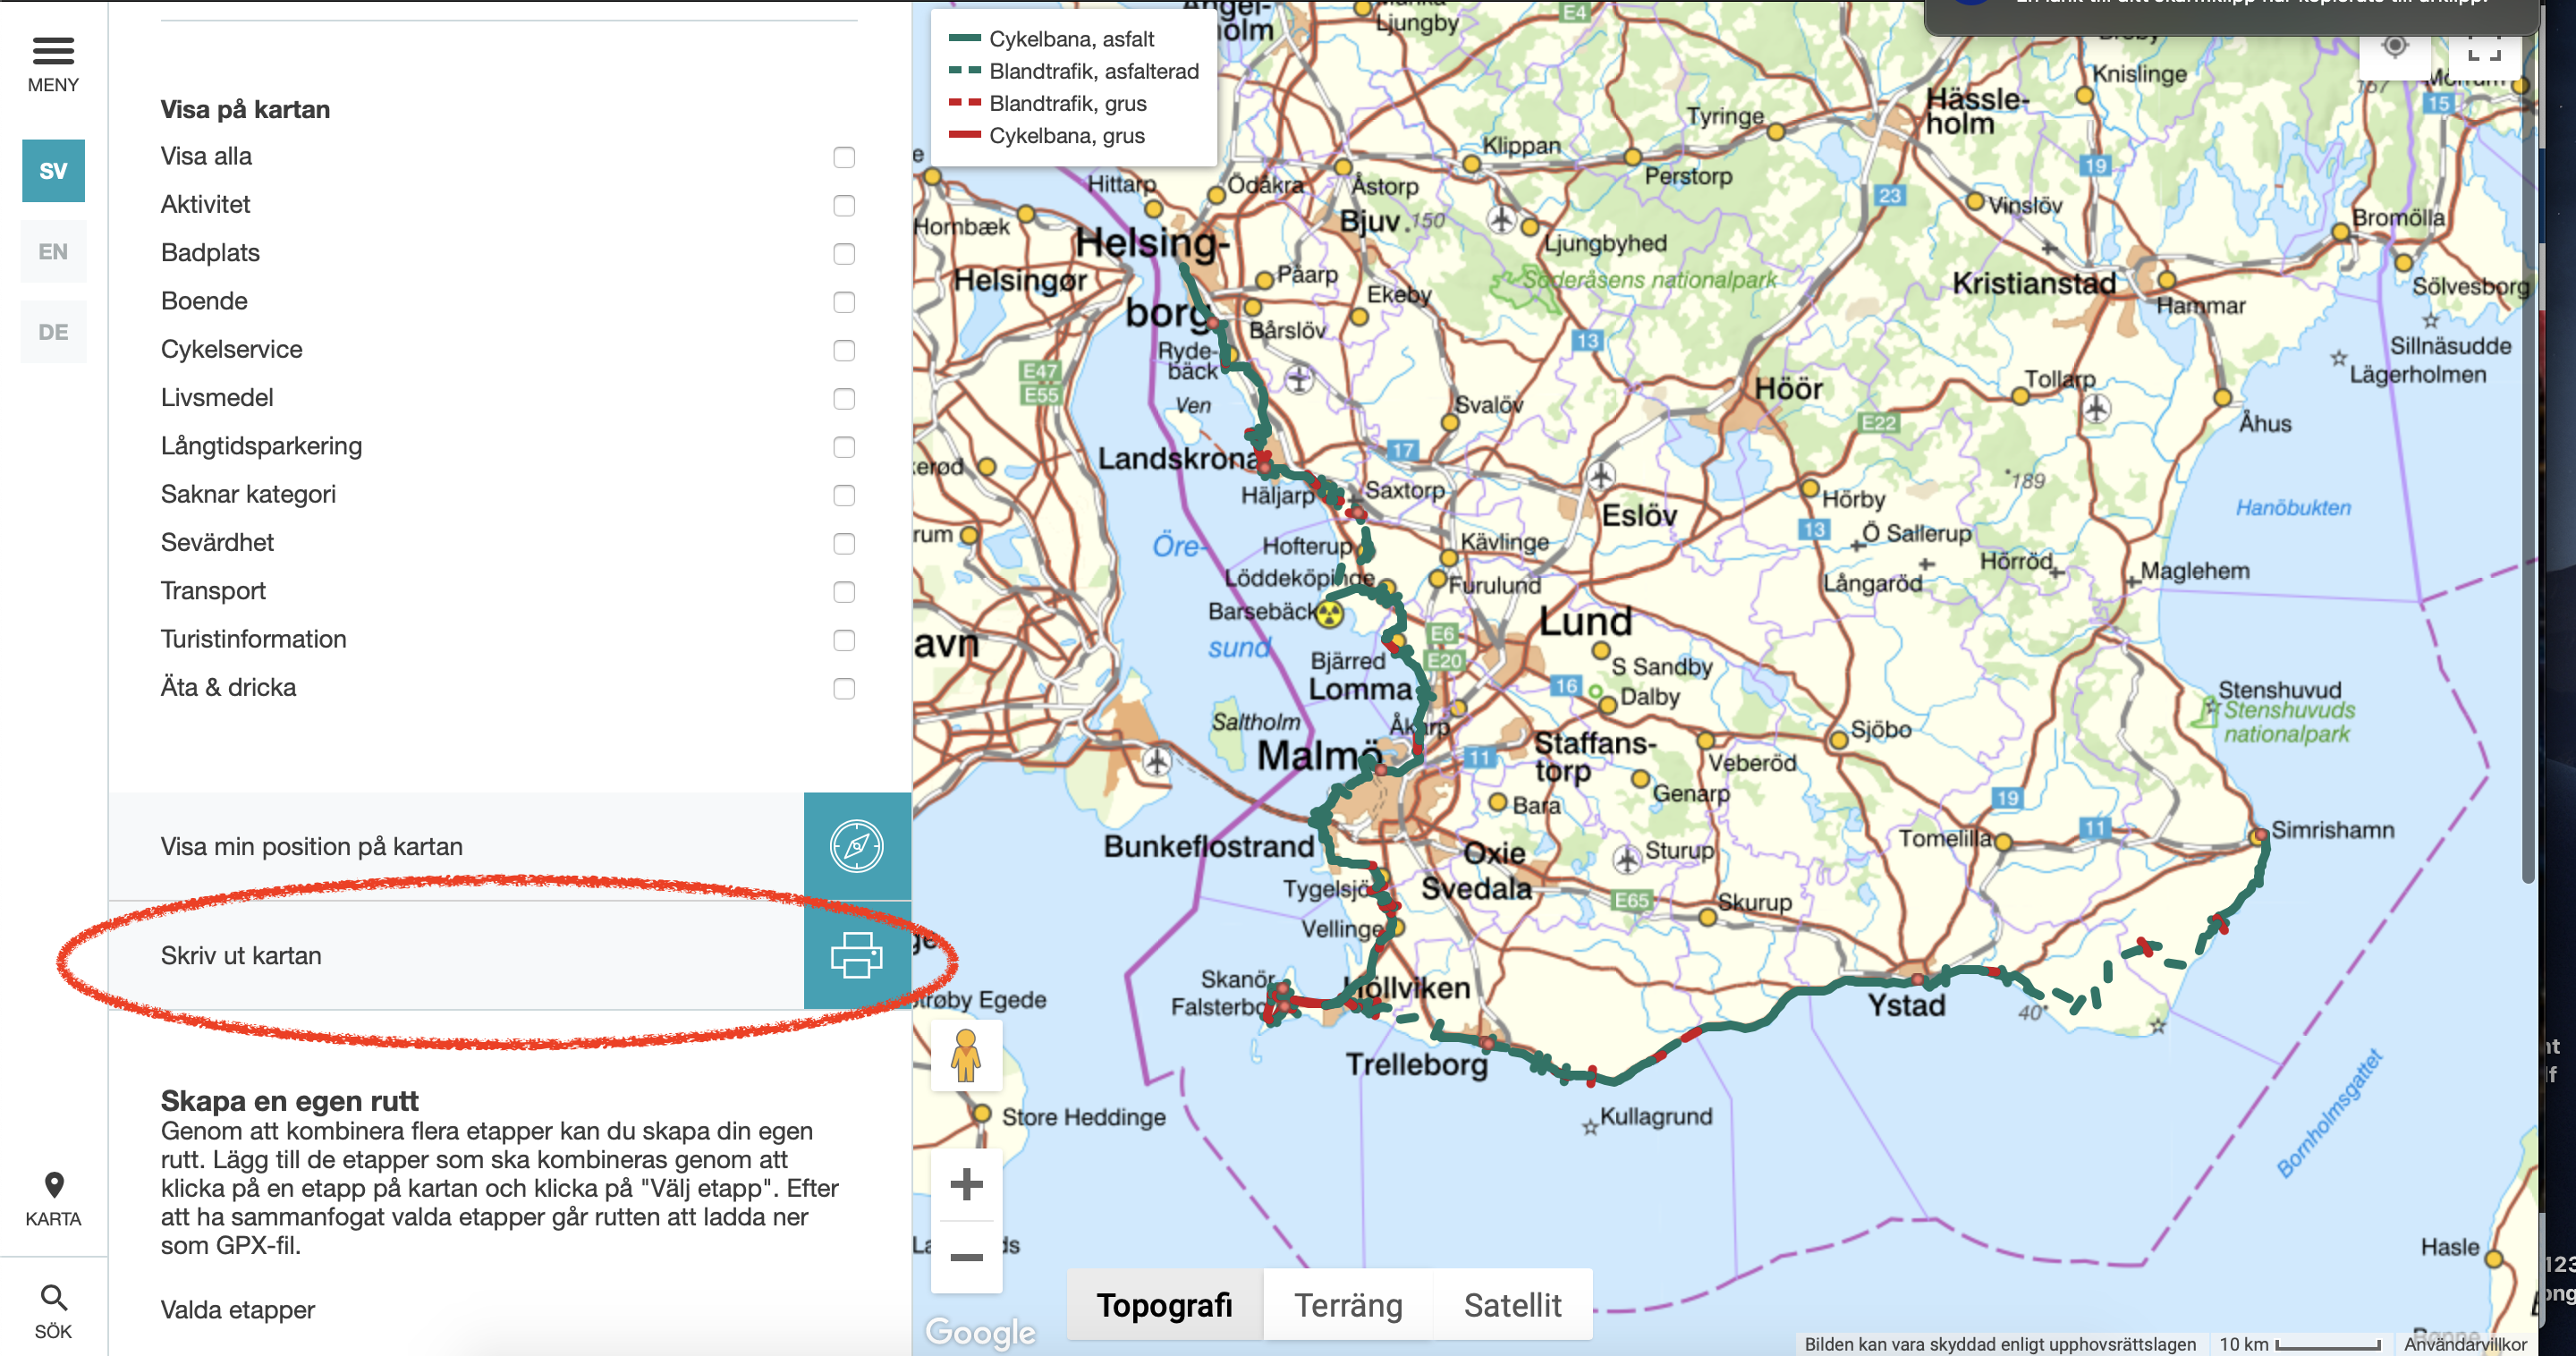Tick the Cykelservice checkbox
Viewport: 2576px width, 1356px height.
pos(844,350)
